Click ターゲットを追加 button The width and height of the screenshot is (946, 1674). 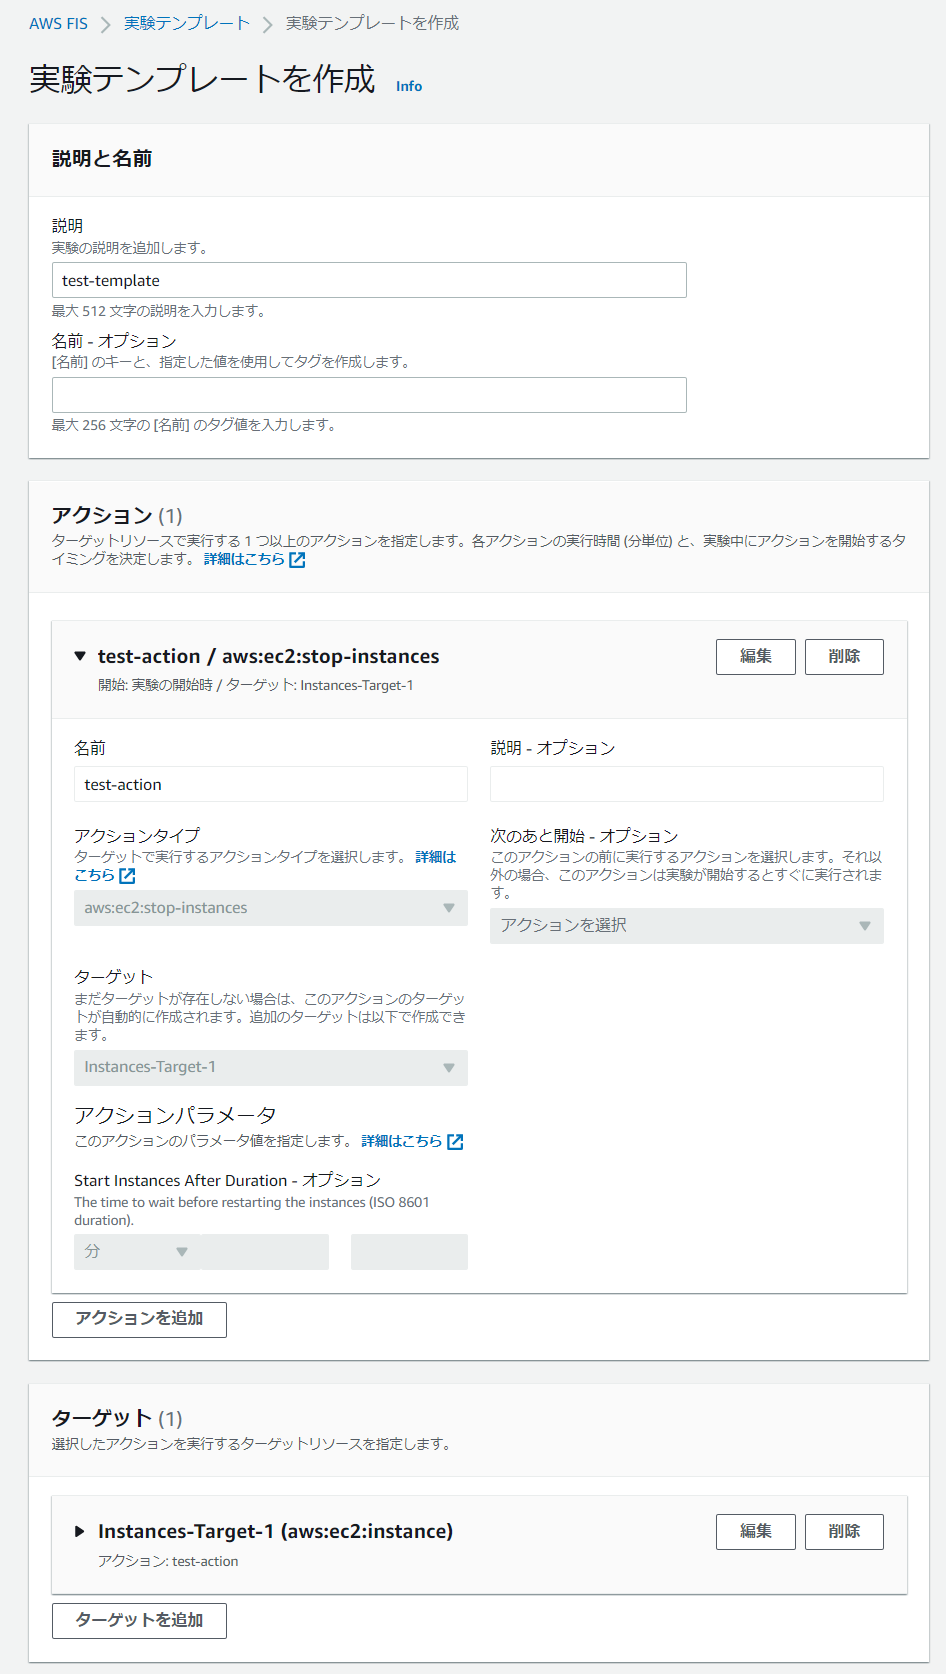pyautogui.click(x=139, y=1621)
